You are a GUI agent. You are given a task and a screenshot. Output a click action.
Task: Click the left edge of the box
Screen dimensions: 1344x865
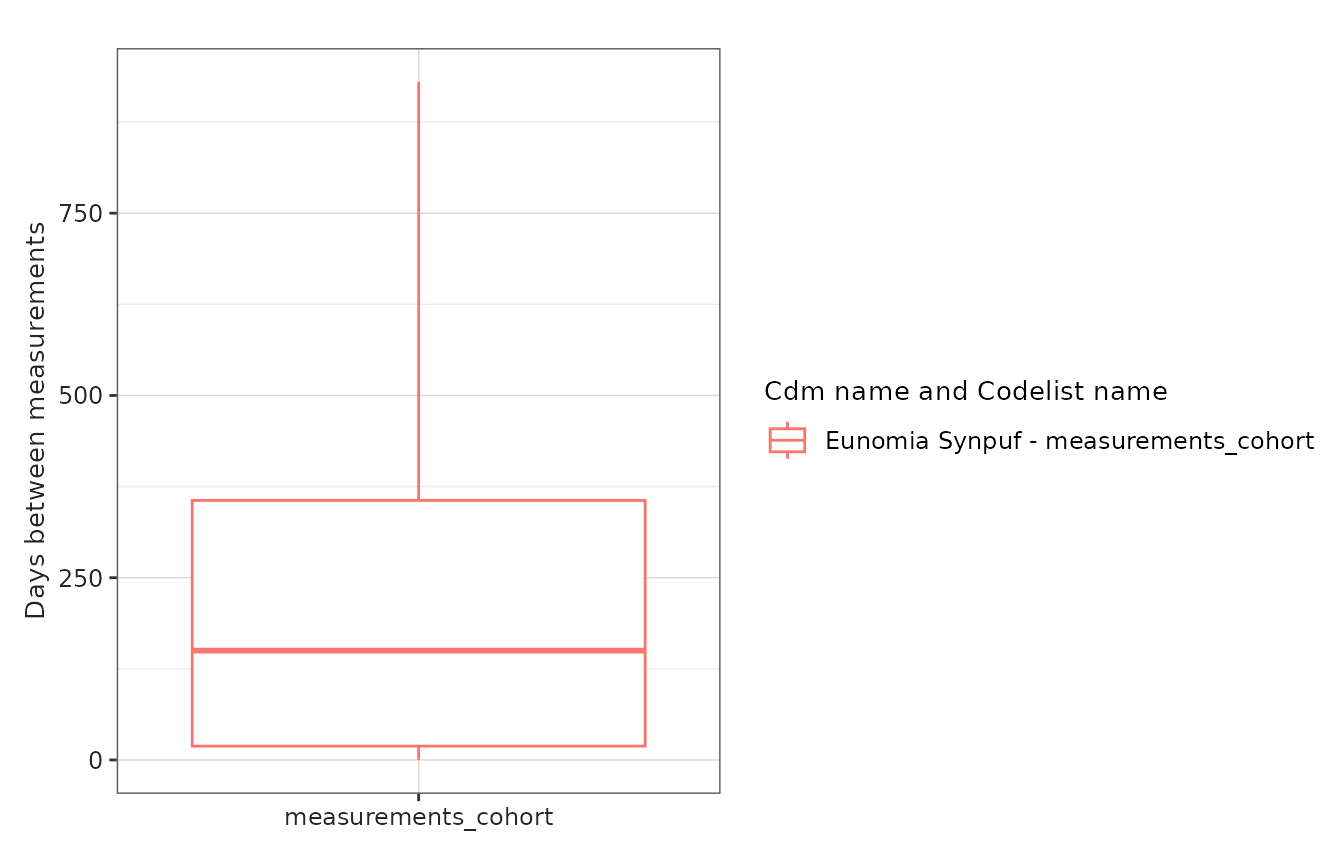pyautogui.click(x=192, y=623)
